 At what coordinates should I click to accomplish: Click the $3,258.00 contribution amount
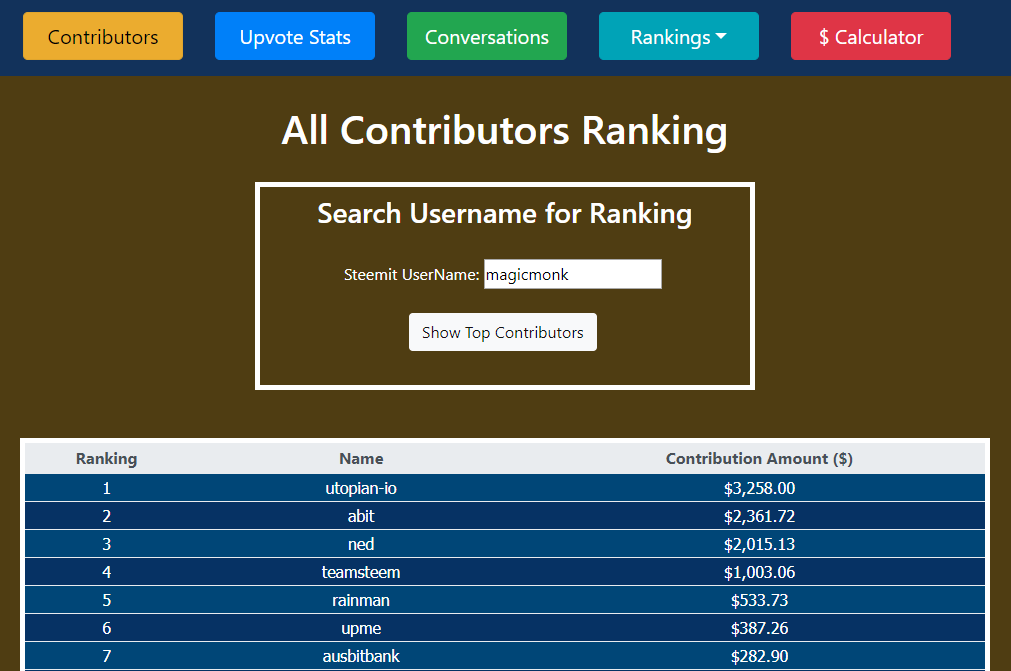759,488
